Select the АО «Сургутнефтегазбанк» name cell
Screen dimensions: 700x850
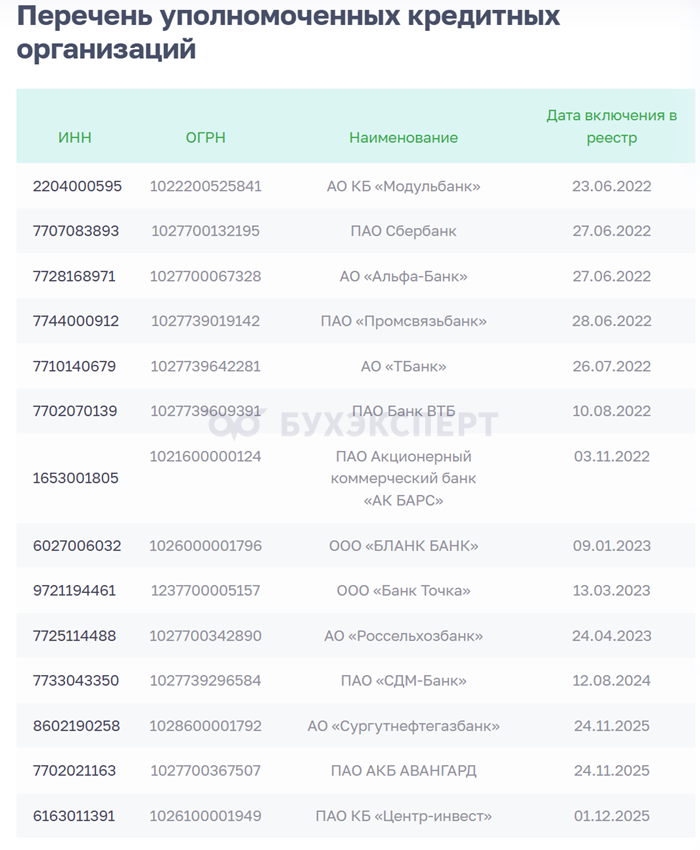(403, 726)
